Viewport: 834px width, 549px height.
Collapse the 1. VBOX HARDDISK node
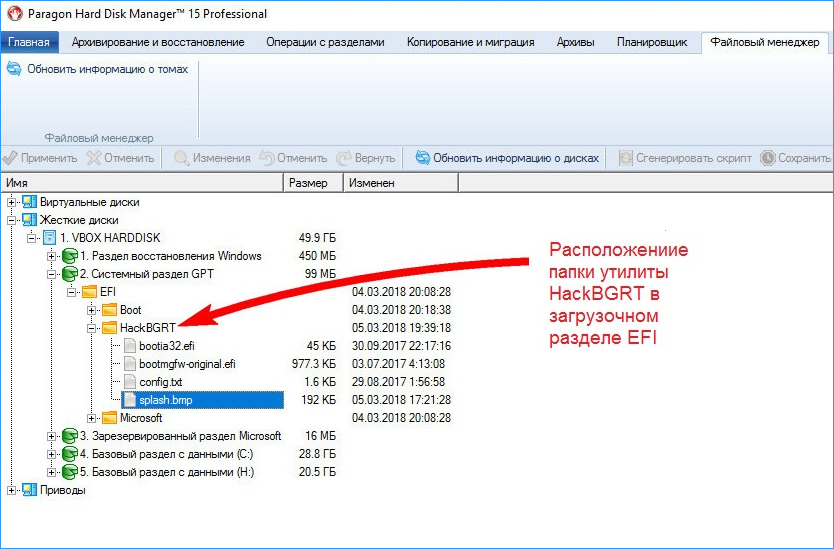(31, 238)
